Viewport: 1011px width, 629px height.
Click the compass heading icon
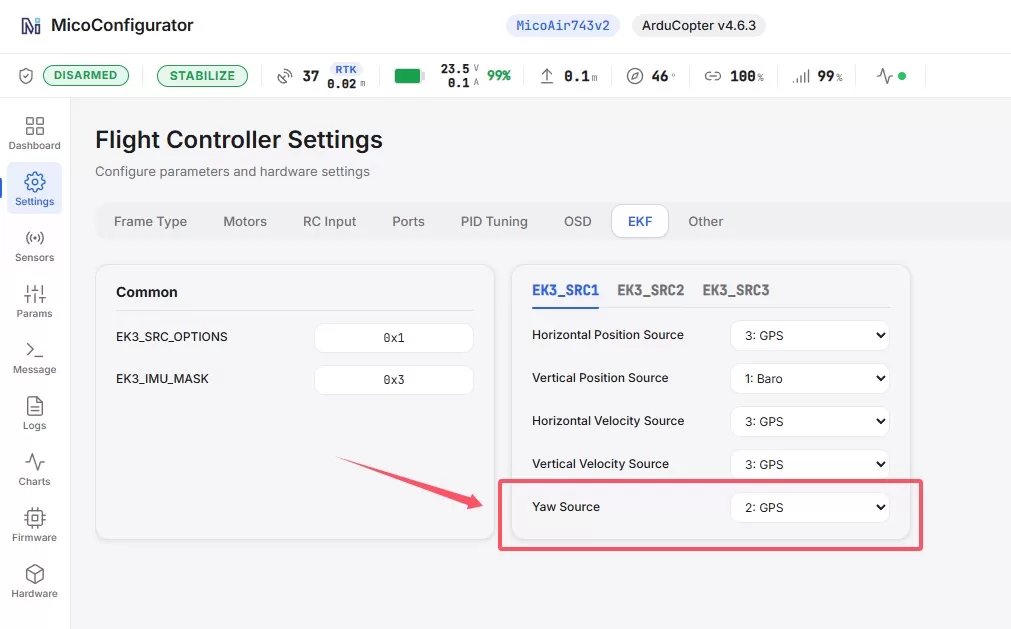coord(634,76)
